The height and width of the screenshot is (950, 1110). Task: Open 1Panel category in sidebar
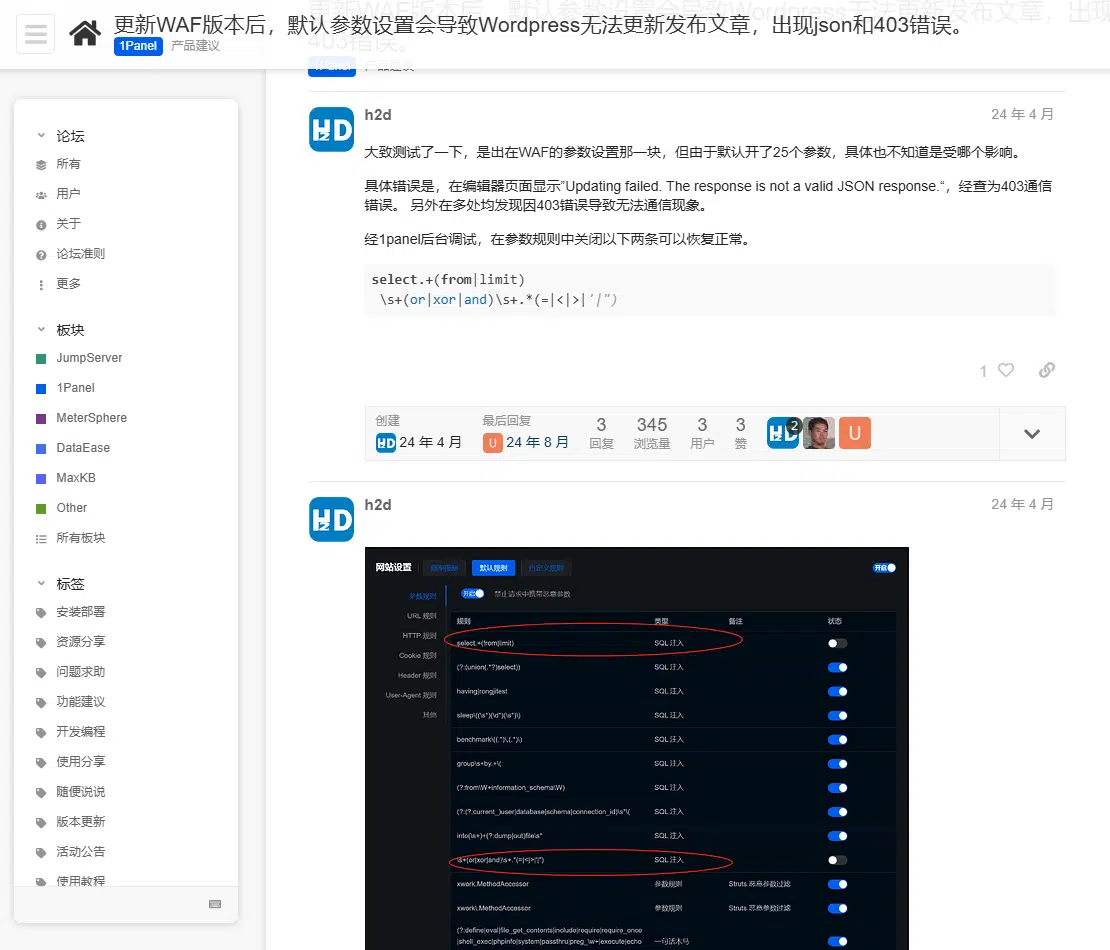(75, 388)
